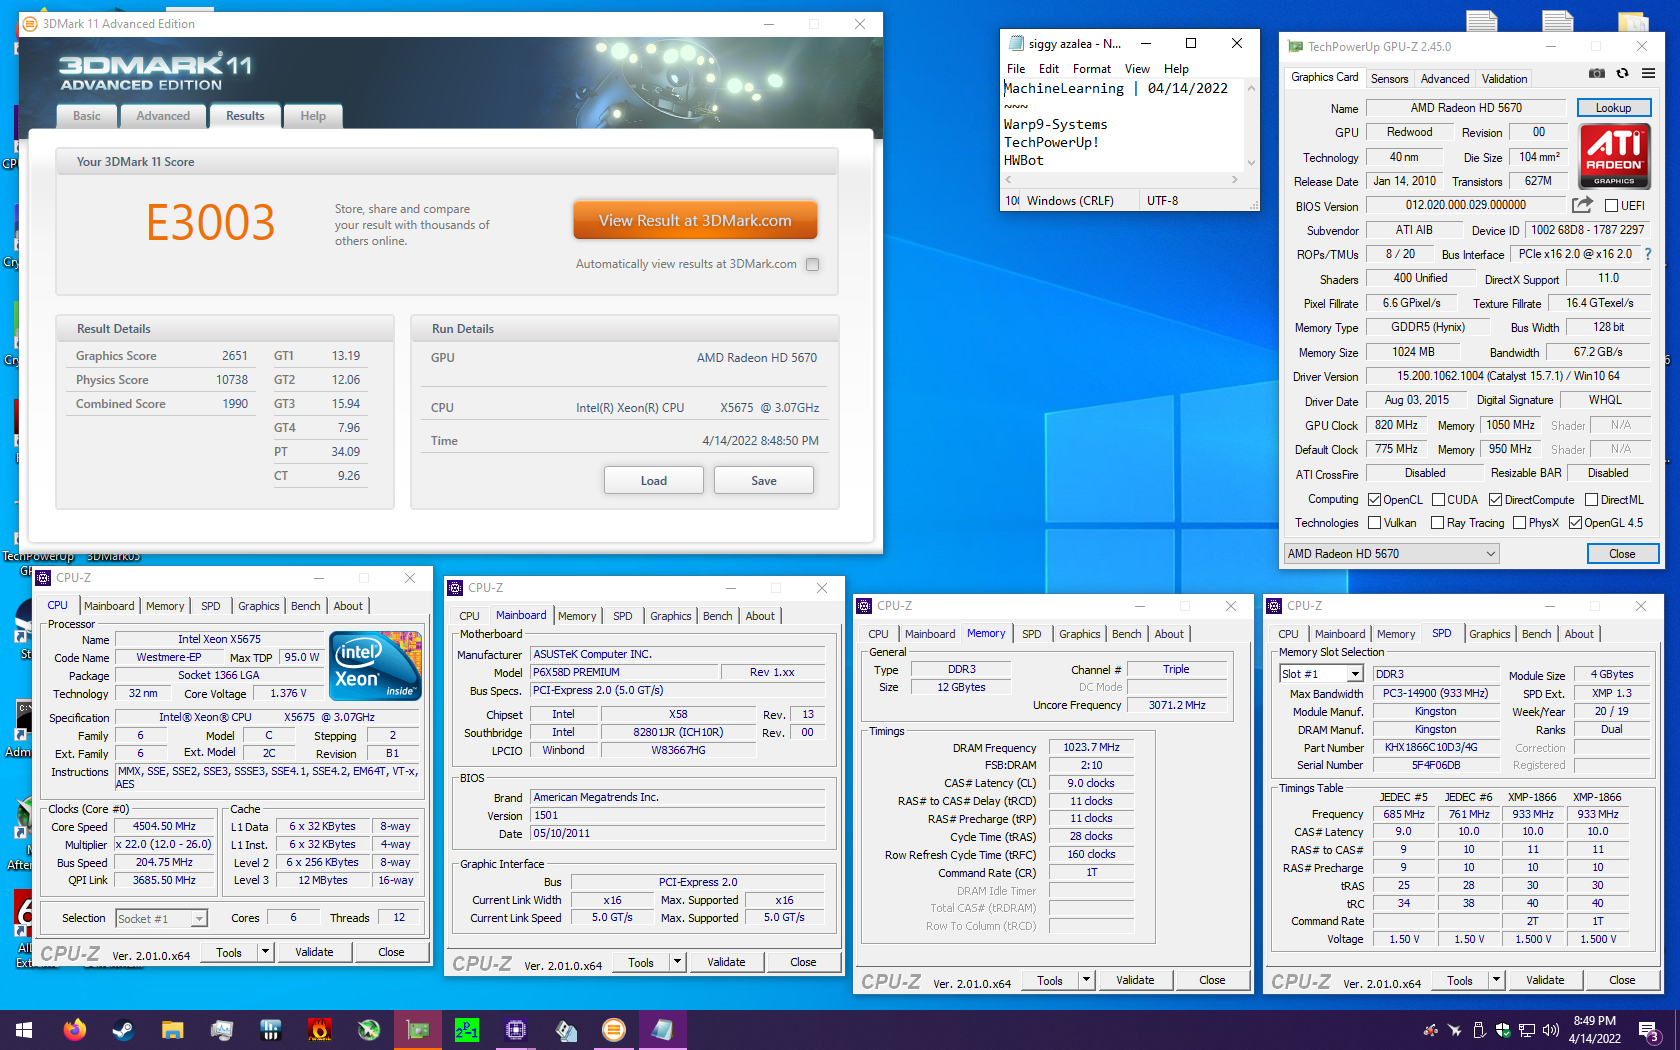
Task: Expand Tools dropdown arrow in CPU-Z SPD window
Action: point(1497,980)
